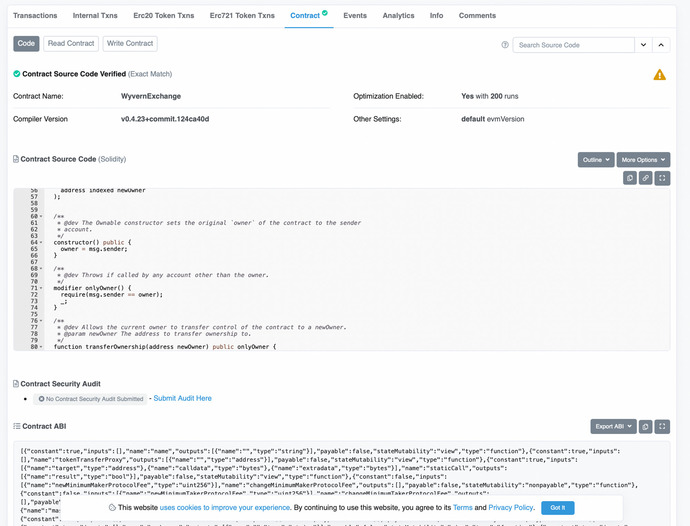The image size is (690, 526).
Task: Dismiss cookie notice with Got It
Action: tap(558, 508)
